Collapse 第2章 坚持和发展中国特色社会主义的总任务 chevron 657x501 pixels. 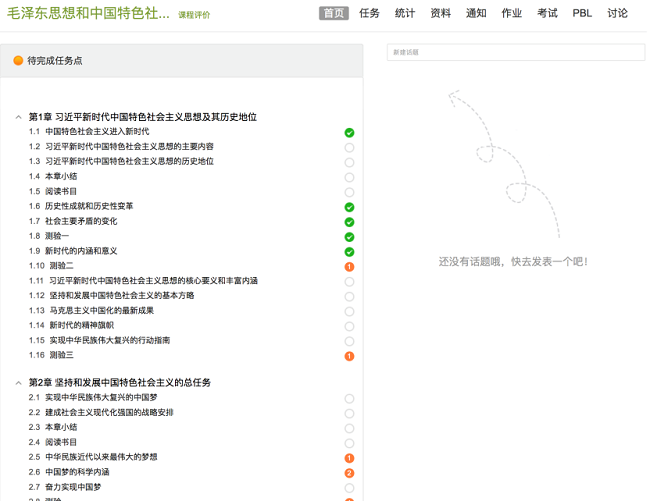18,383
